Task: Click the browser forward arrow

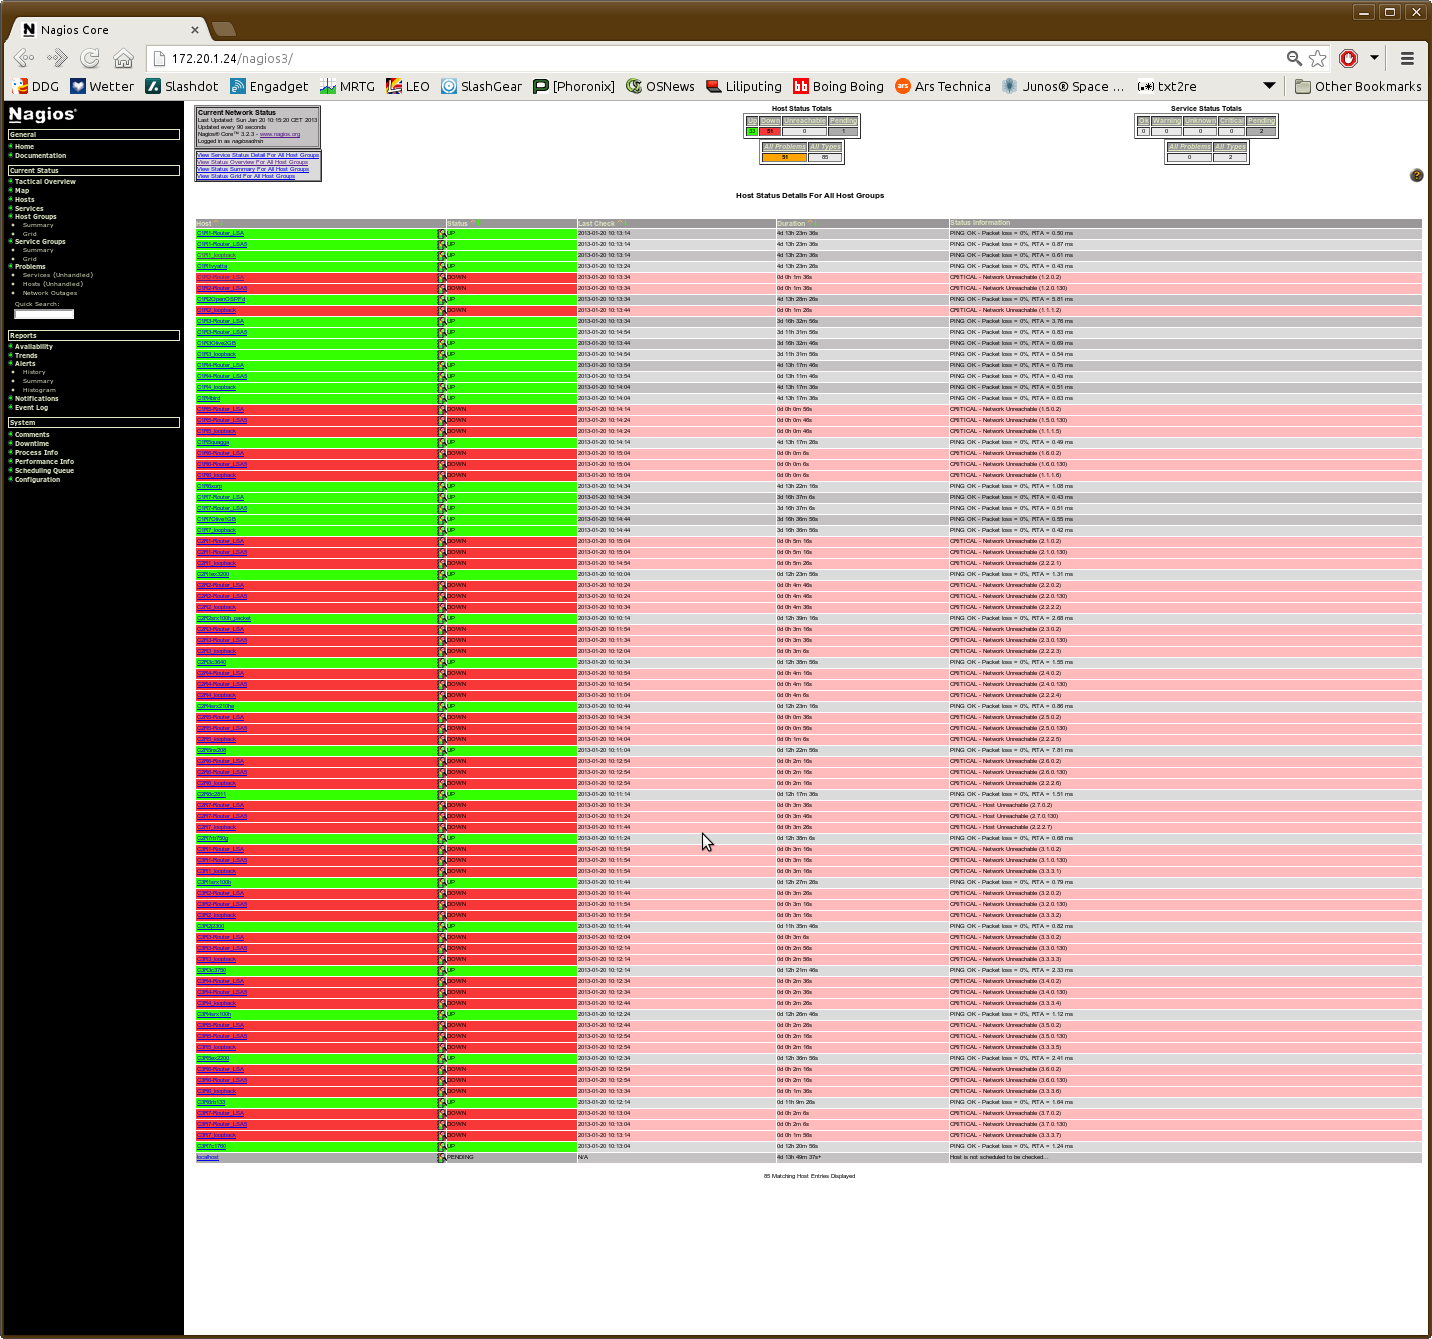Action: coord(57,58)
